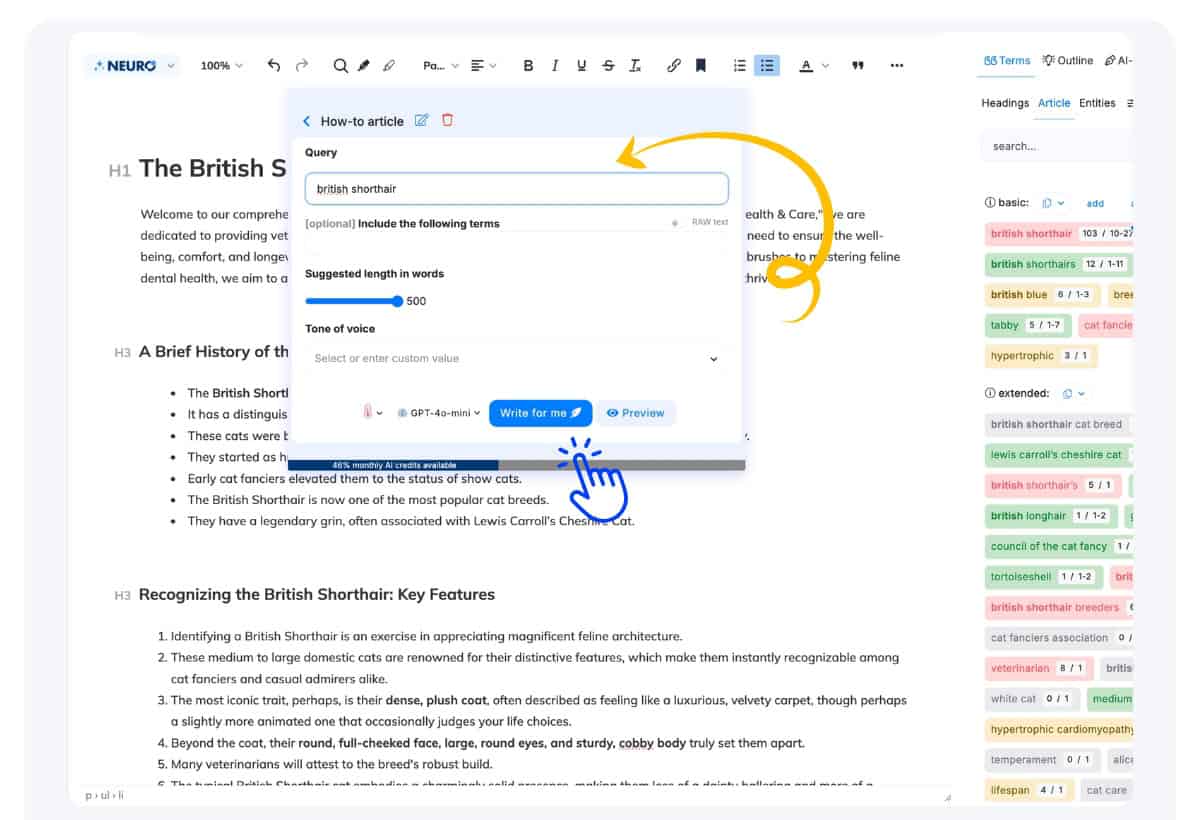Undo the last edit

click(274, 65)
